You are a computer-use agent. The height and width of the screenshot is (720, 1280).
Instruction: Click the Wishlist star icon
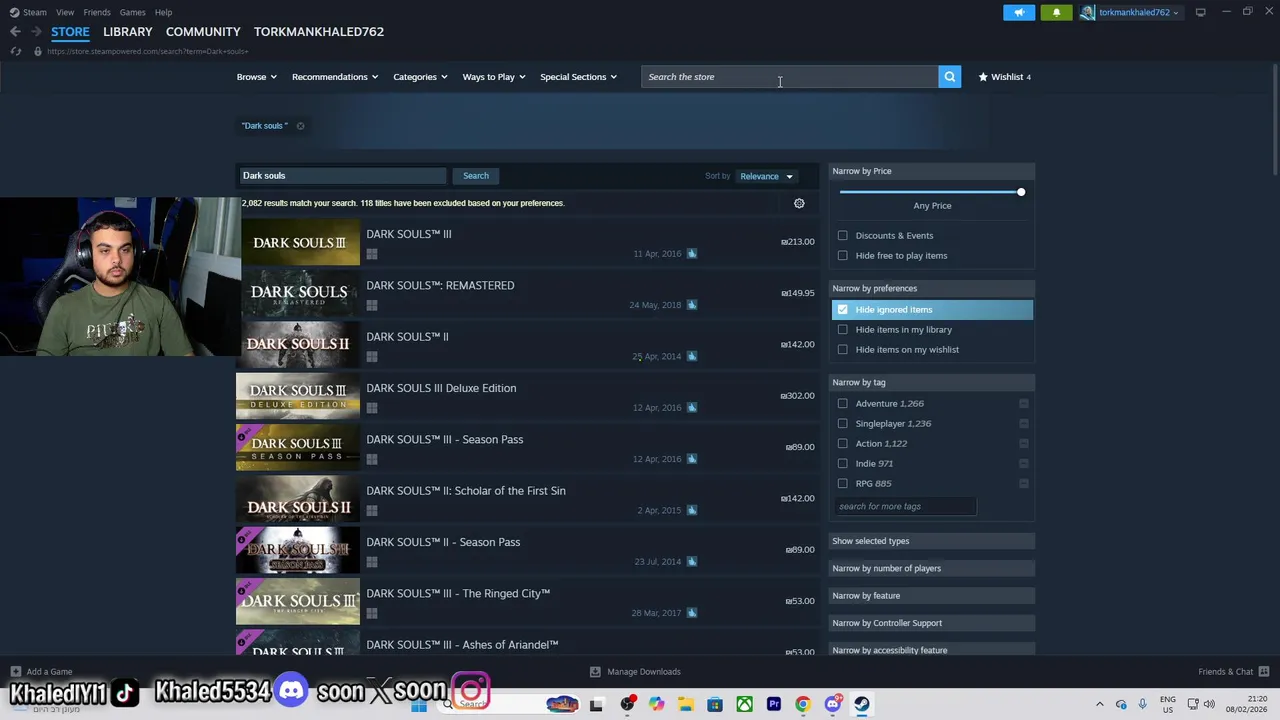(x=983, y=77)
